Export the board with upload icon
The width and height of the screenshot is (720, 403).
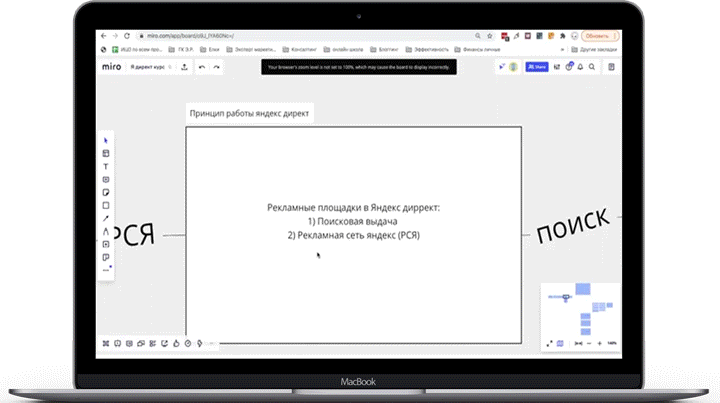point(184,67)
